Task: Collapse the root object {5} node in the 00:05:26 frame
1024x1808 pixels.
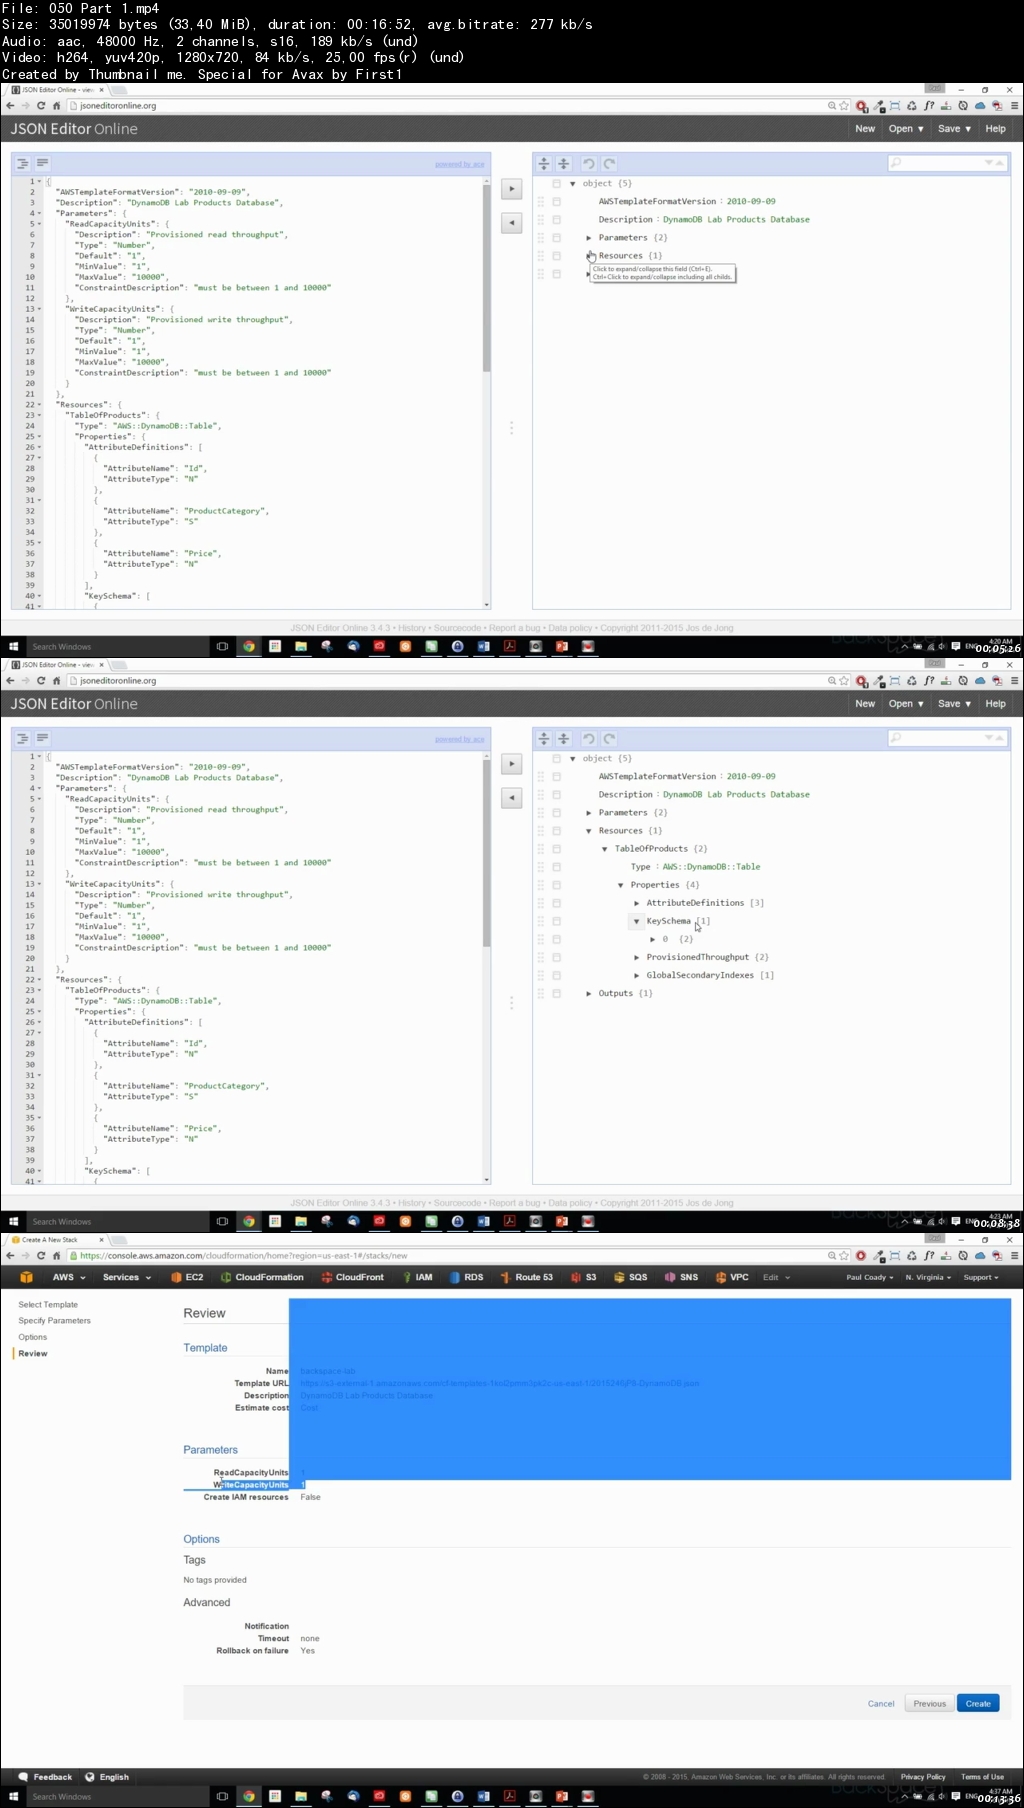Action: click(x=573, y=184)
